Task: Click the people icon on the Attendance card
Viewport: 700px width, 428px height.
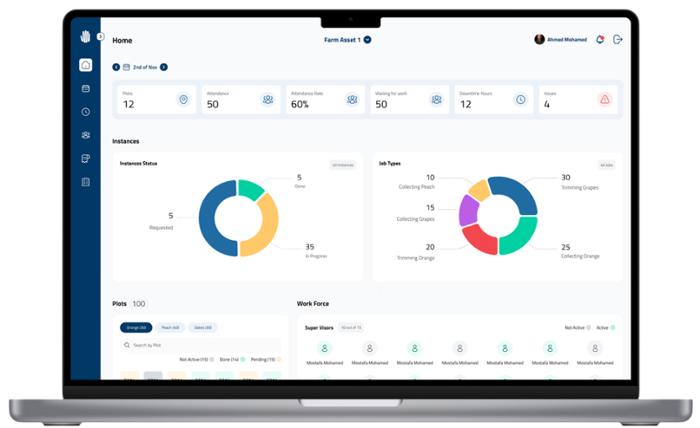Action: (268, 100)
